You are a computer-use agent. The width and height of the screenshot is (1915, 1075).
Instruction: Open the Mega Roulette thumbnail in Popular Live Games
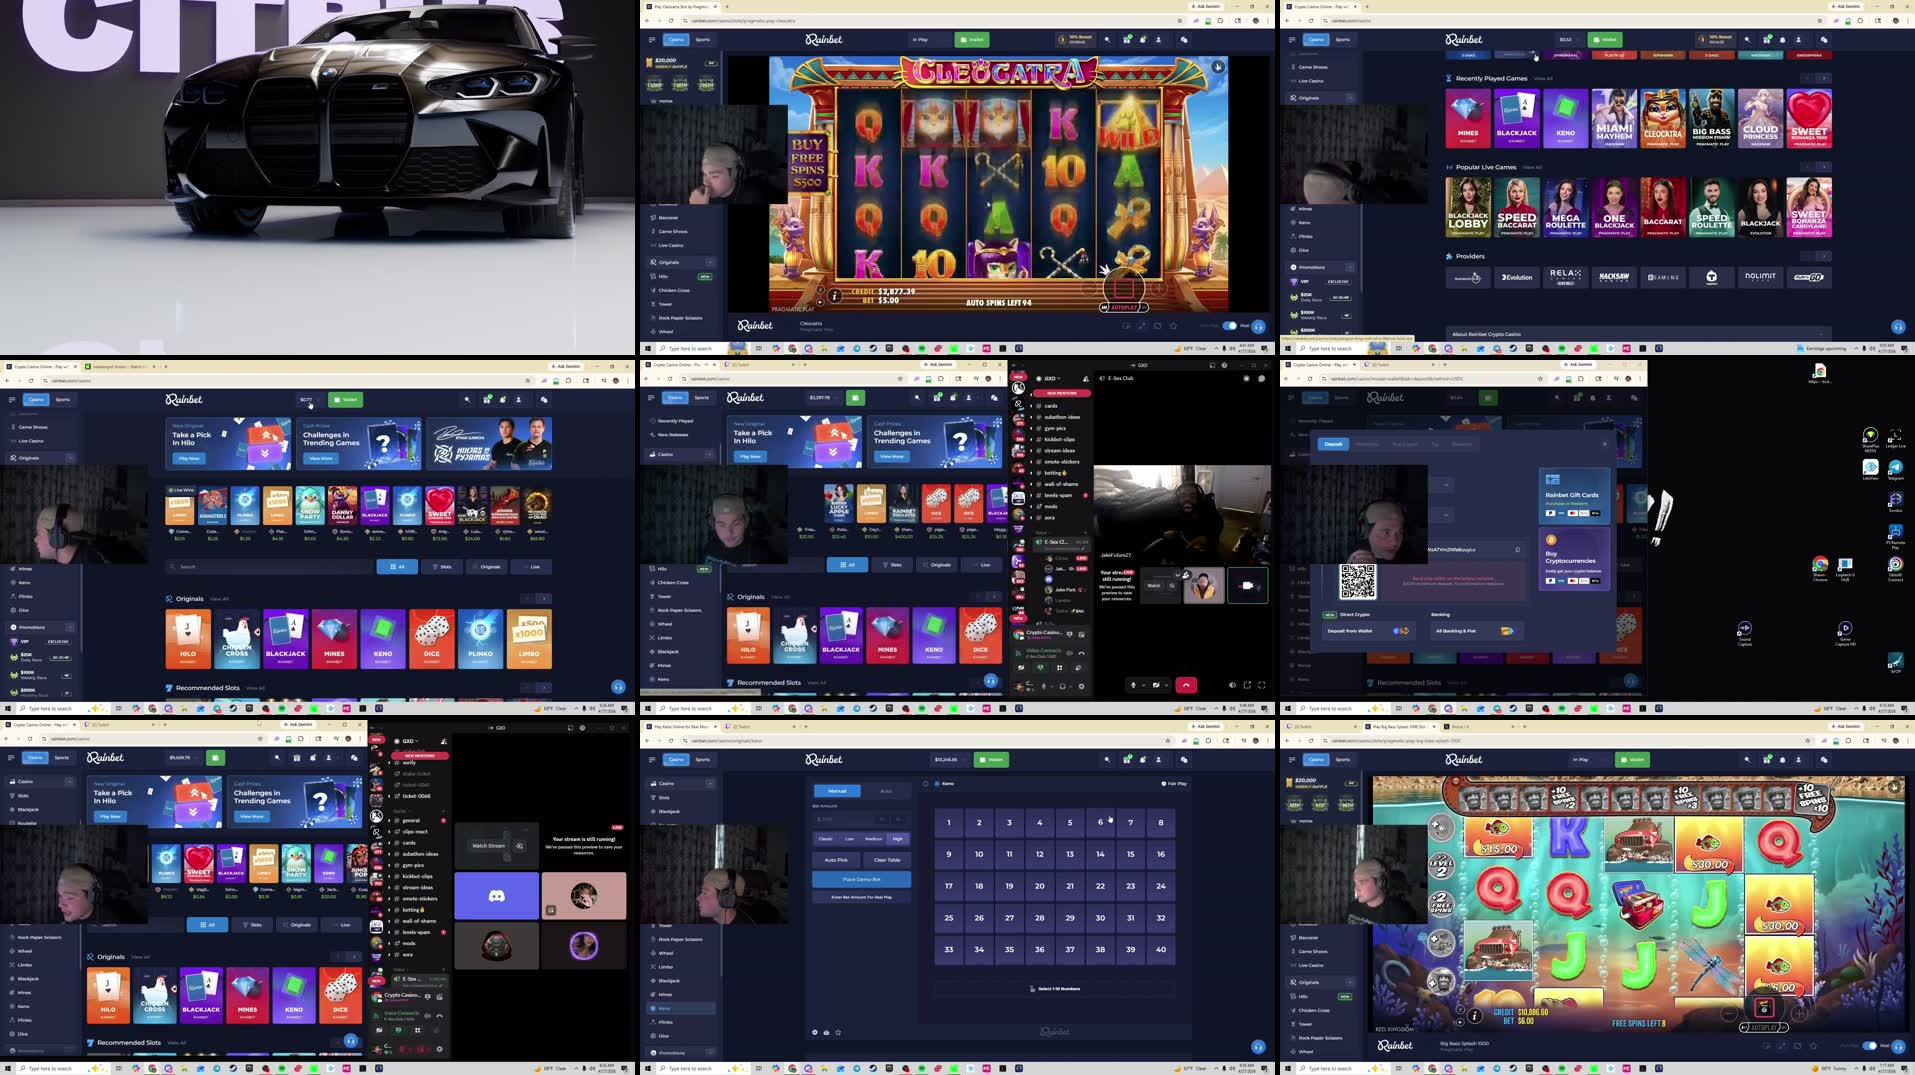click(x=1565, y=207)
